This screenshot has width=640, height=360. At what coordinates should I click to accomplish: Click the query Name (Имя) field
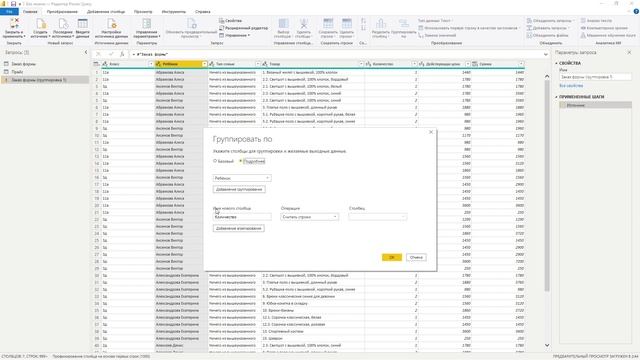click(x=595, y=77)
